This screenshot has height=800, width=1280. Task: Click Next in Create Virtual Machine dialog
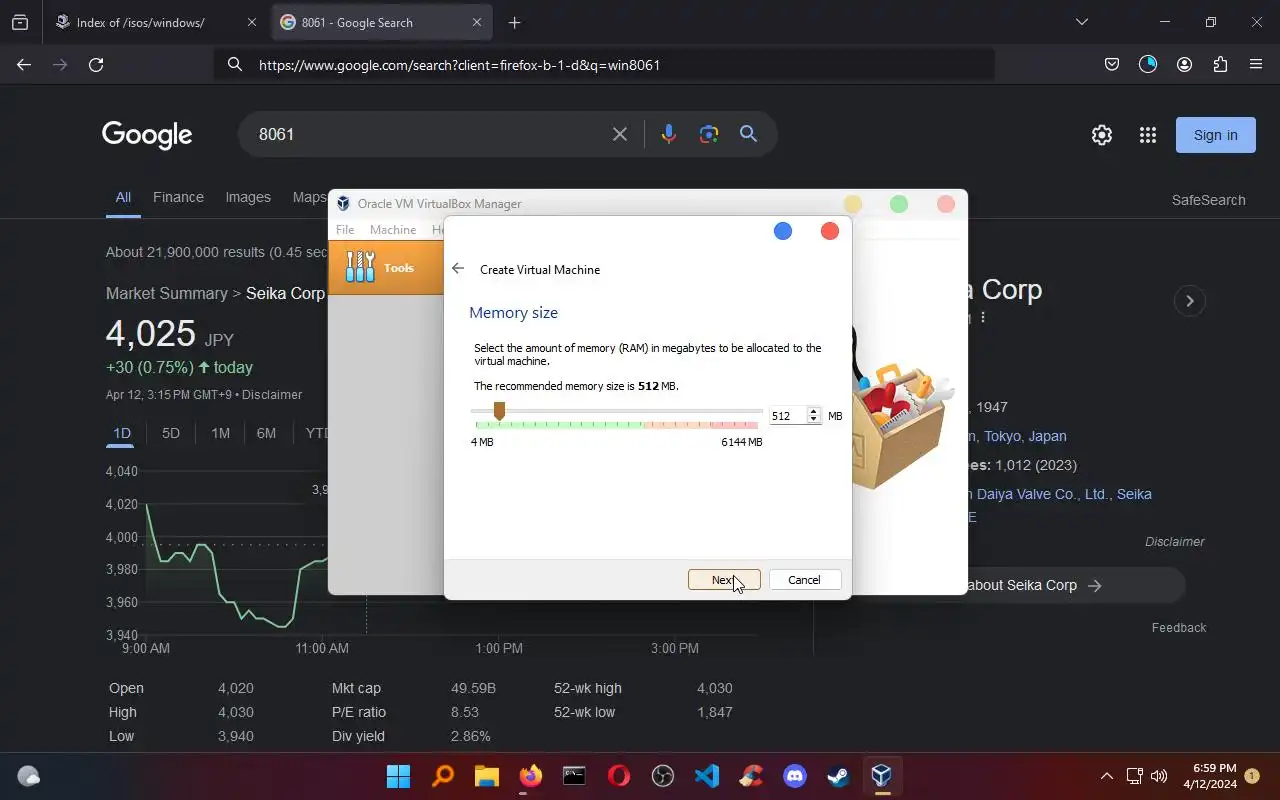point(724,580)
